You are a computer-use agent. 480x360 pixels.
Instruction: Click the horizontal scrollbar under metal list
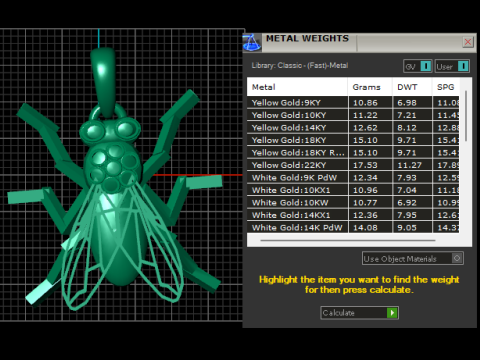(x=348, y=240)
